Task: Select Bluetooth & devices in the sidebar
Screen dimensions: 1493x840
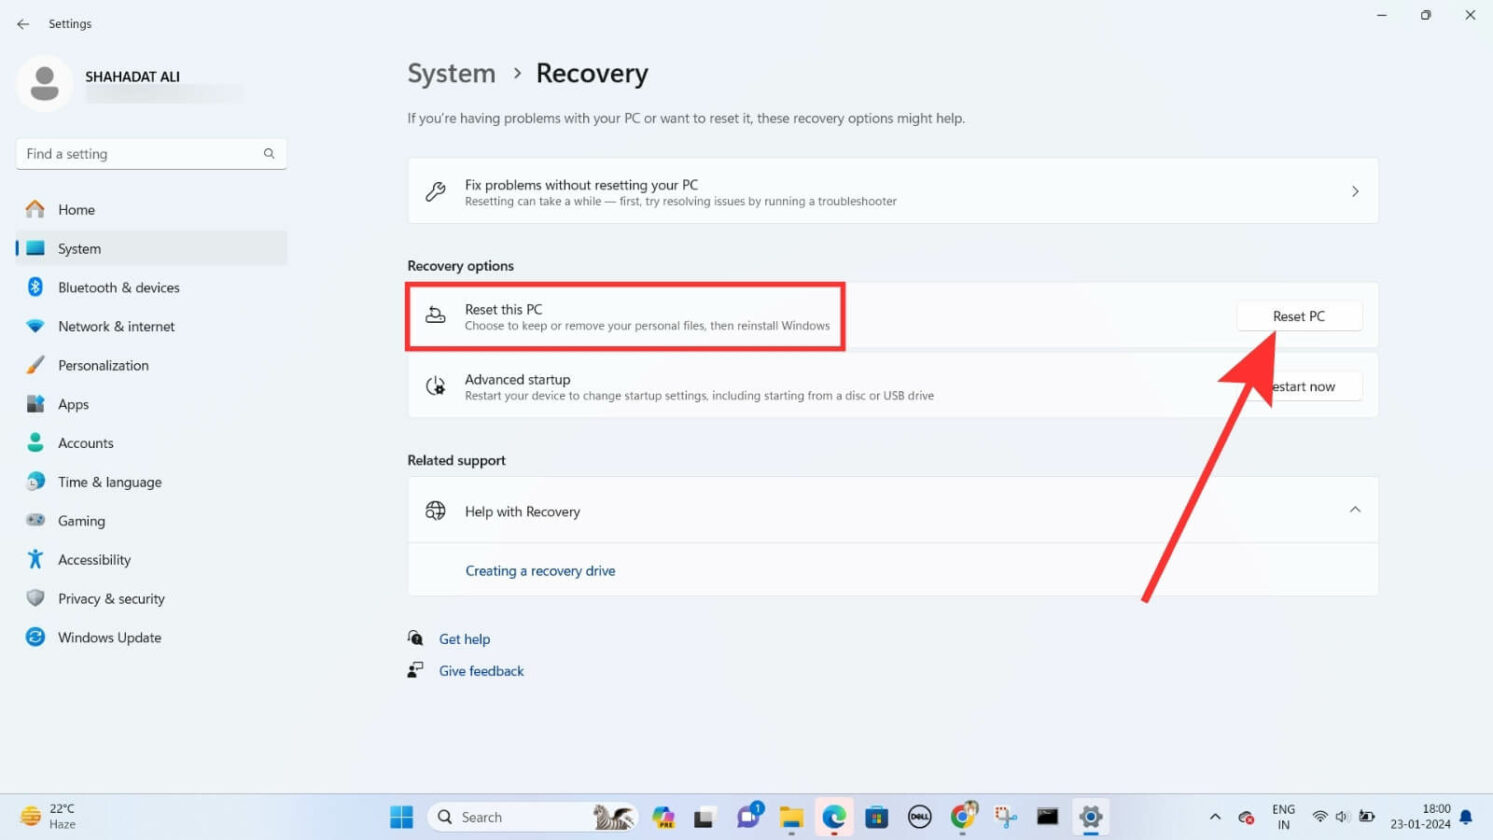Action: [119, 287]
